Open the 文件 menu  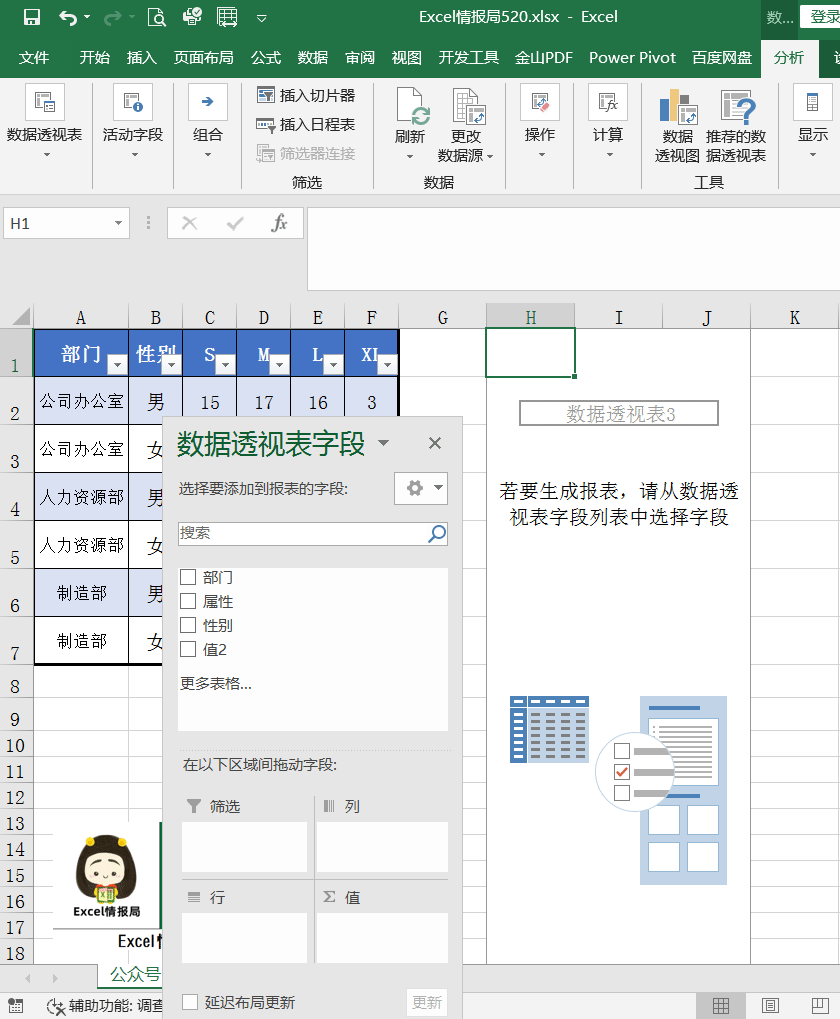[34, 58]
